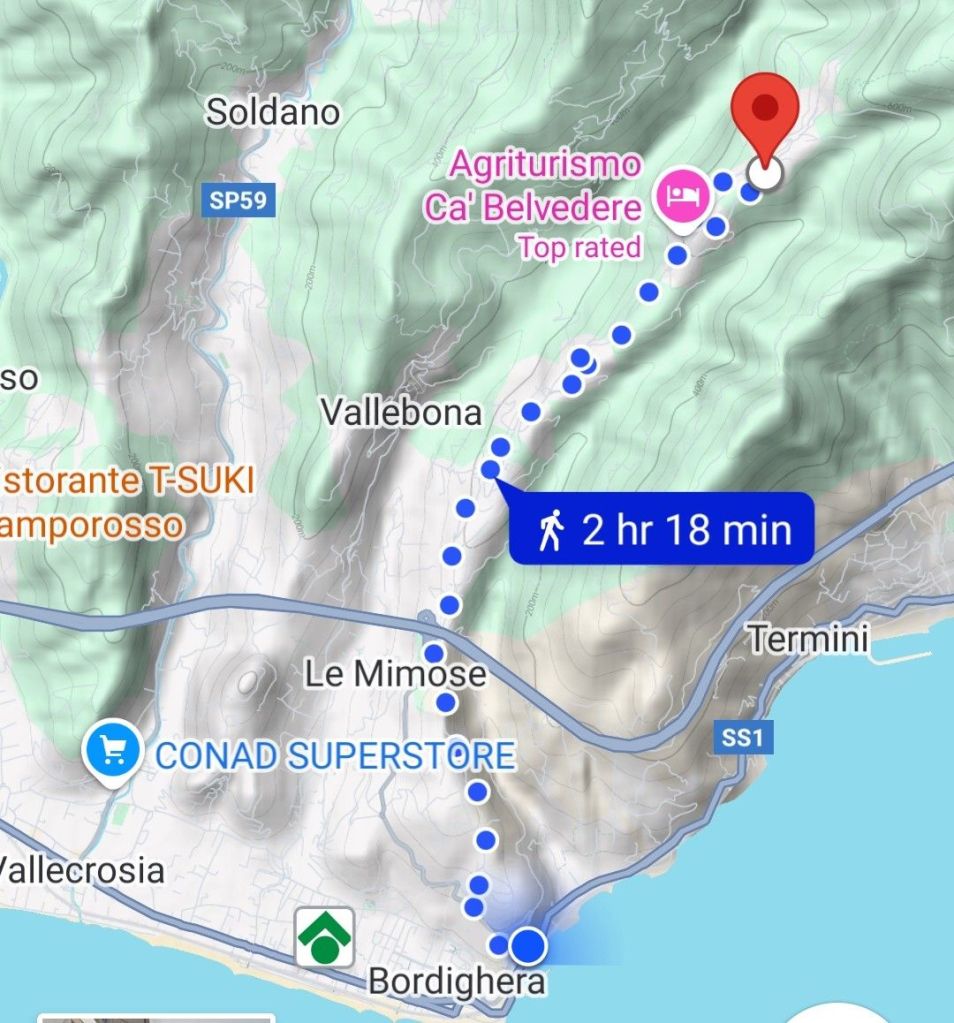This screenshot has height=1023, width=954.
Task: Tap the walking figure icon in route label
Action: click(551, 530)
